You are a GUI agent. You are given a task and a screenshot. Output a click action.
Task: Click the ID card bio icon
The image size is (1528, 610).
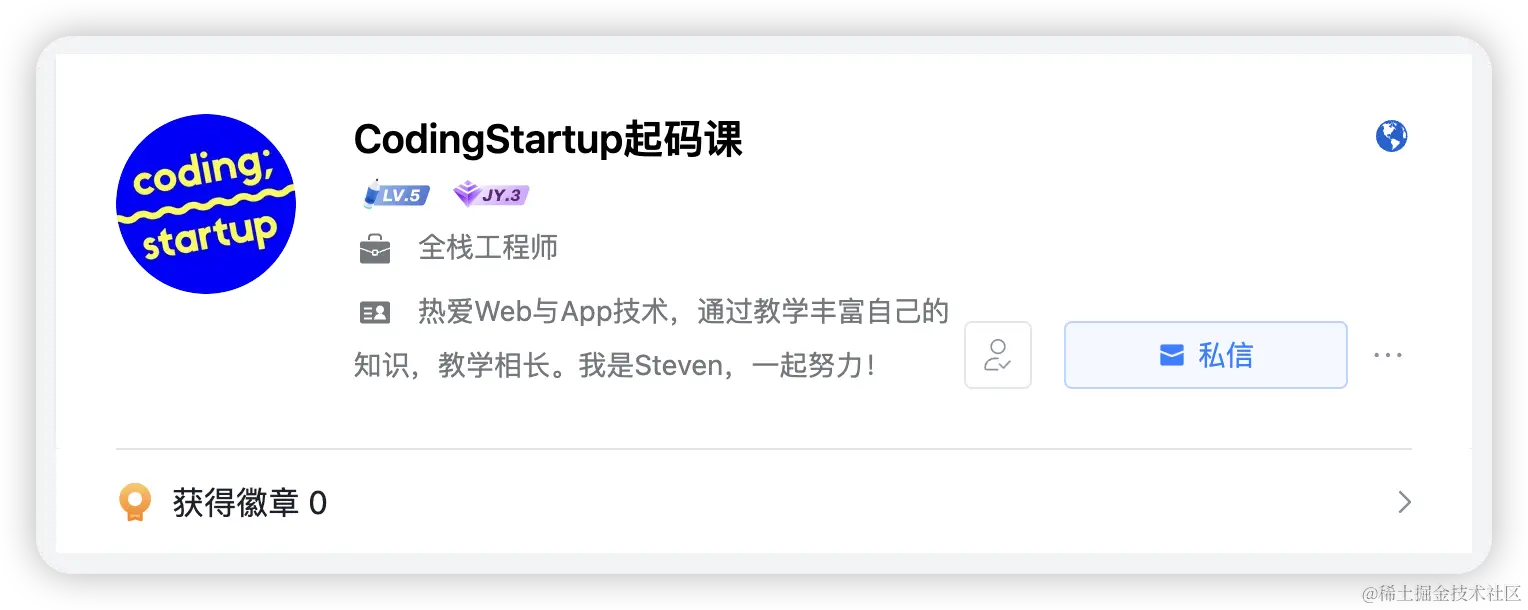375,313
